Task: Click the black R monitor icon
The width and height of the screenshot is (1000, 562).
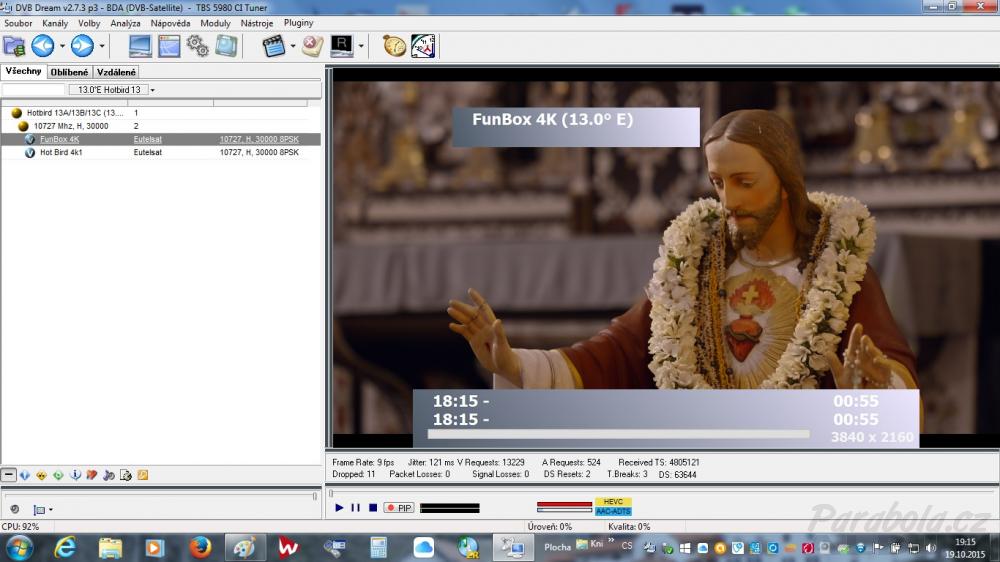Action: click(342, 46)
